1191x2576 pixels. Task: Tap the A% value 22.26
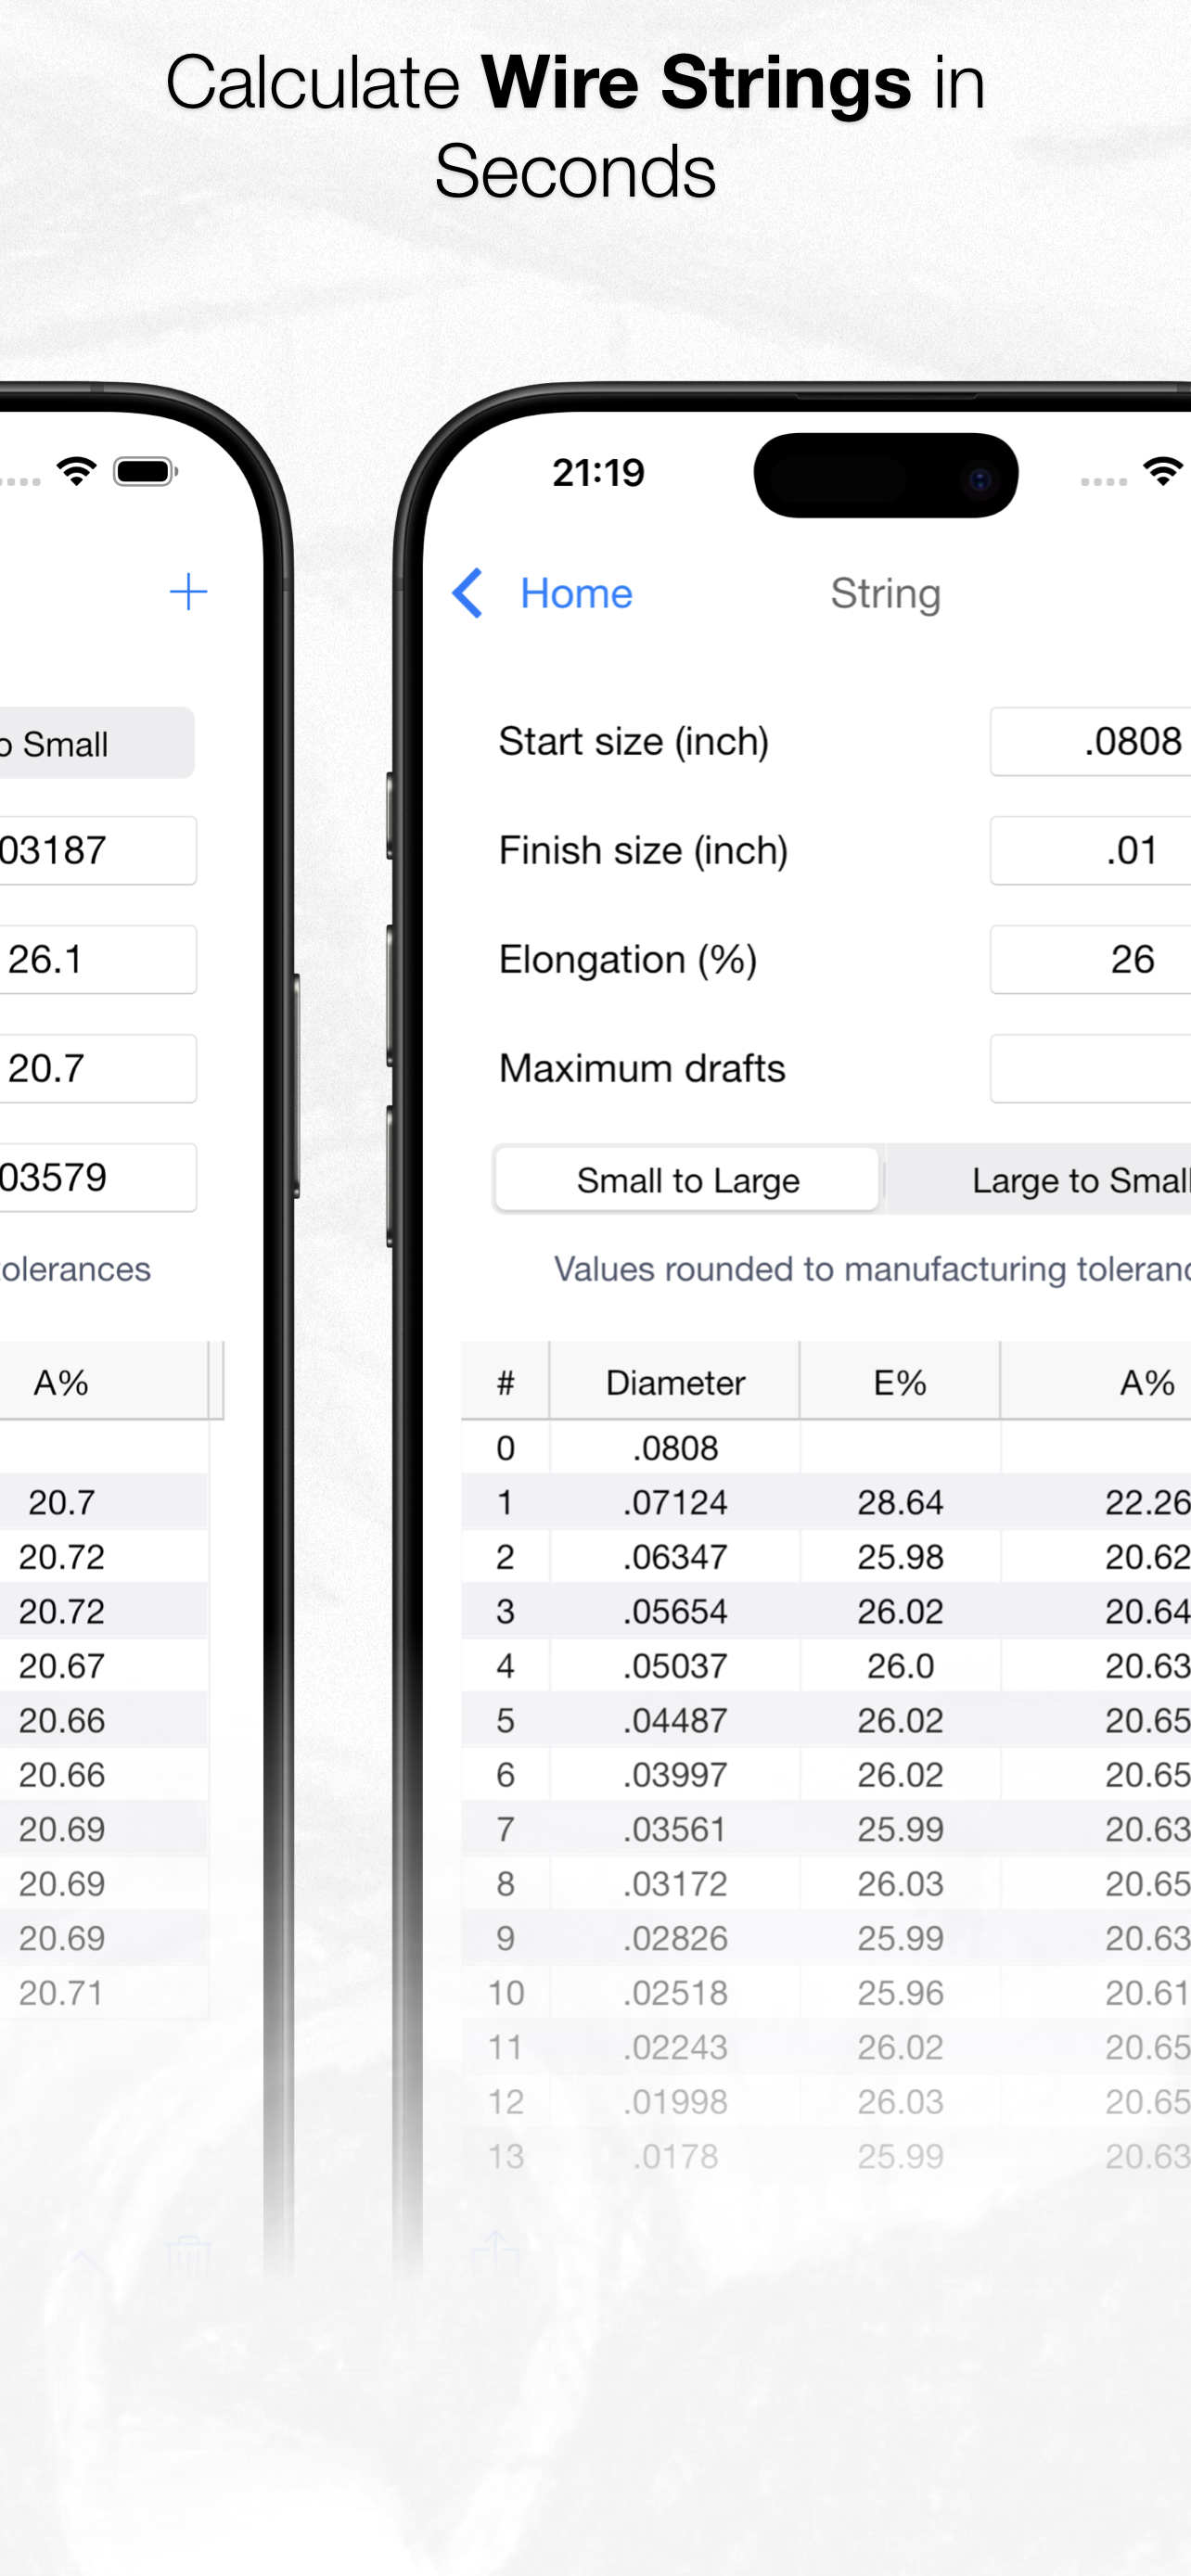click(1148, 1503)
